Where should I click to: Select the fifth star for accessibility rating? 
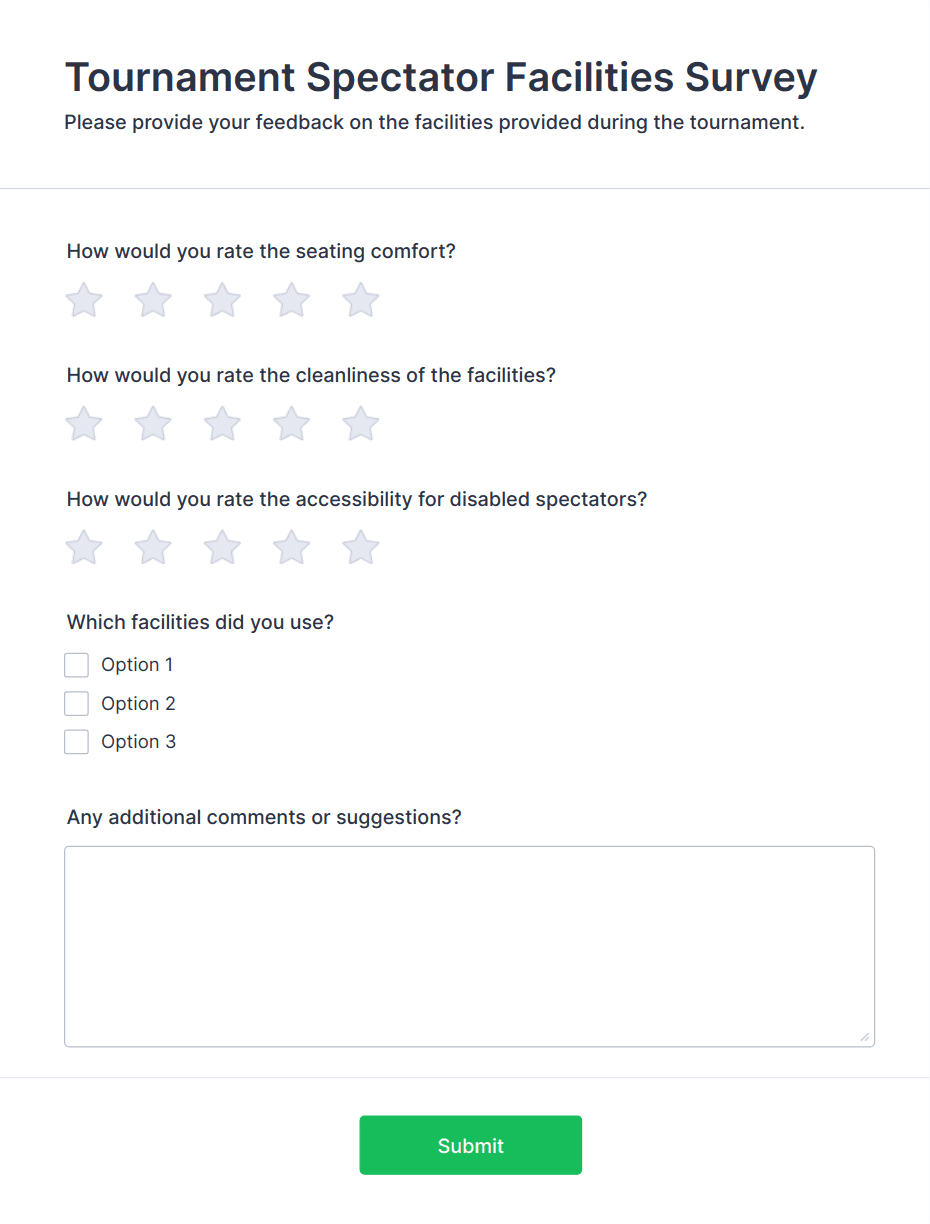click(360, 547)
